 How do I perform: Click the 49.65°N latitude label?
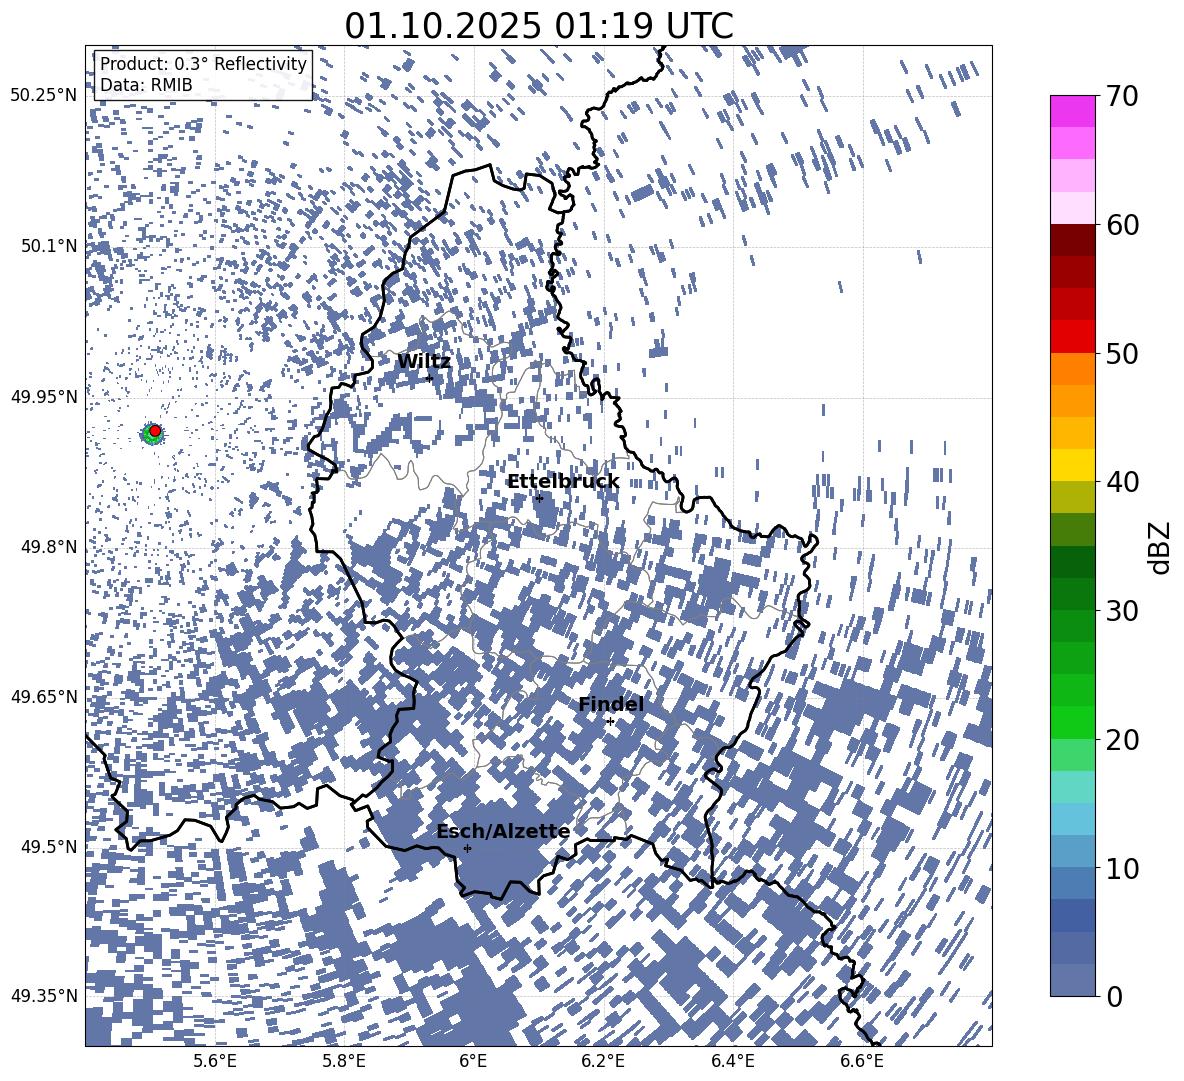45,696
